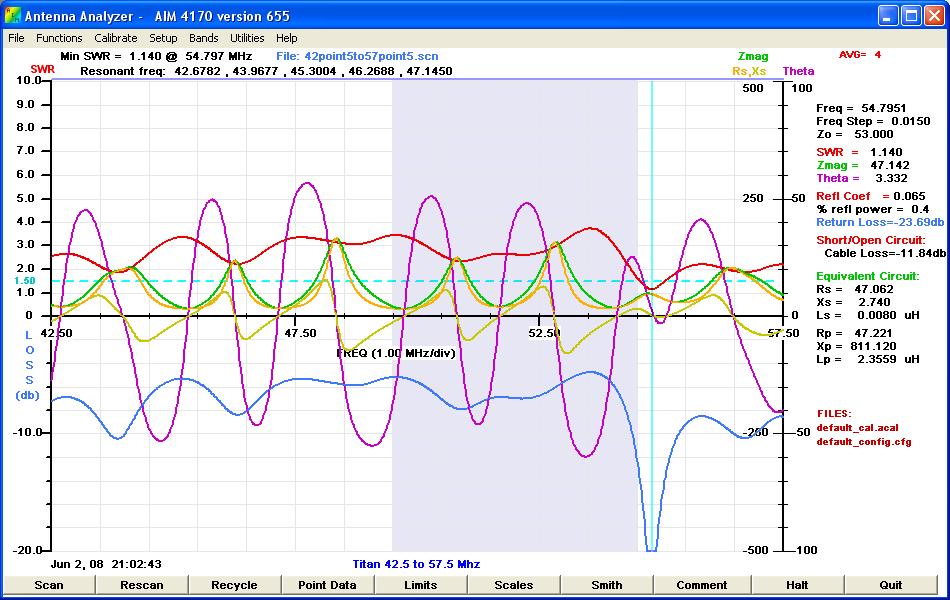Click the Freq Step = 0.0150 value

pos(872,121)
